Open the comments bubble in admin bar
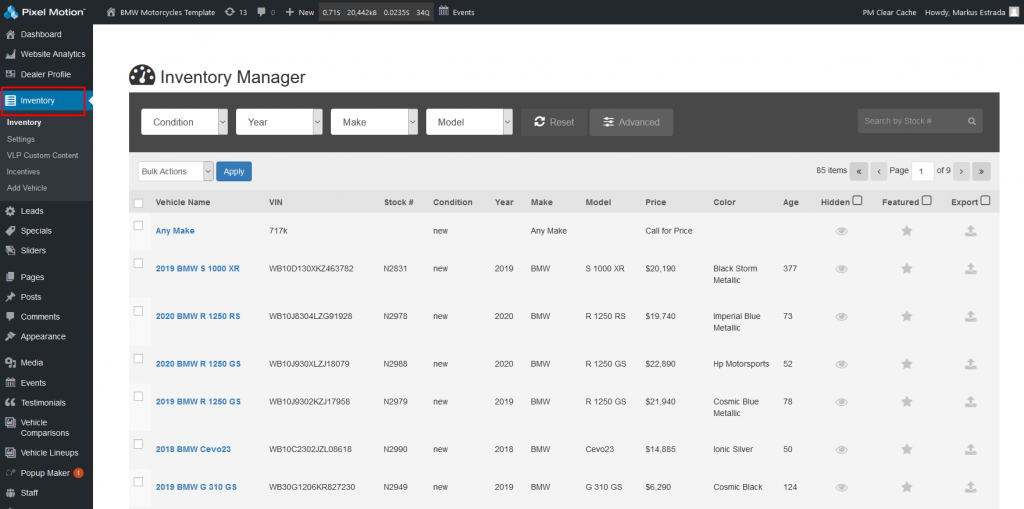This screenshot has height=509, width=1024. pyautogui.click(x=266, y=12)
